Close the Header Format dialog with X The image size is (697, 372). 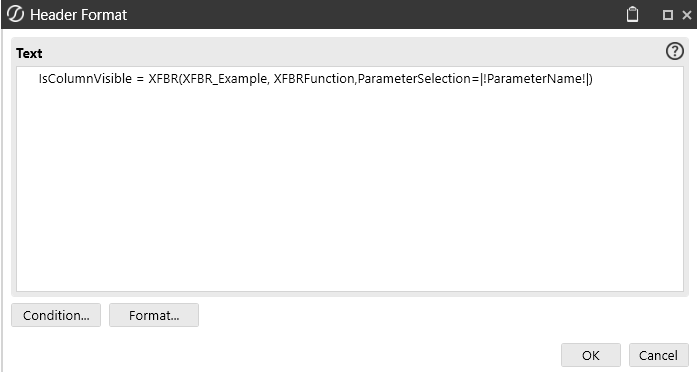(687, 15)
